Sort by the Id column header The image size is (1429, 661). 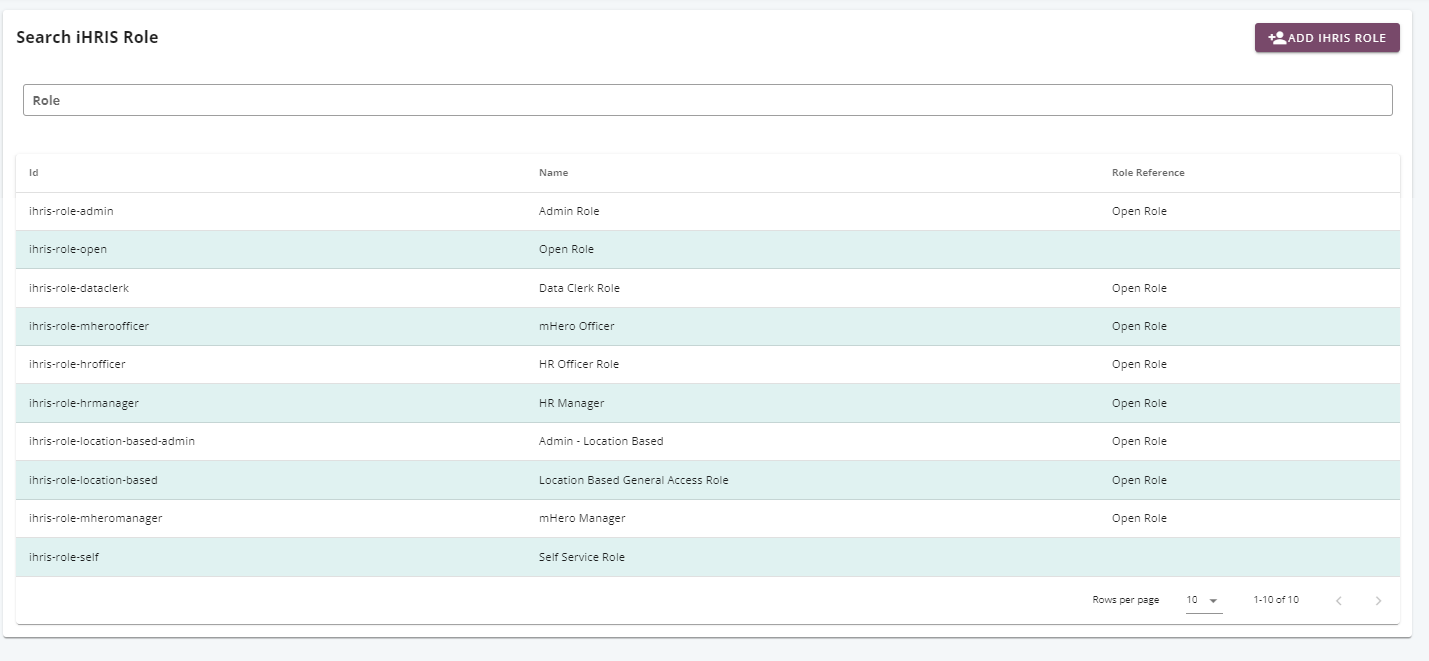(x=34, y=173)
